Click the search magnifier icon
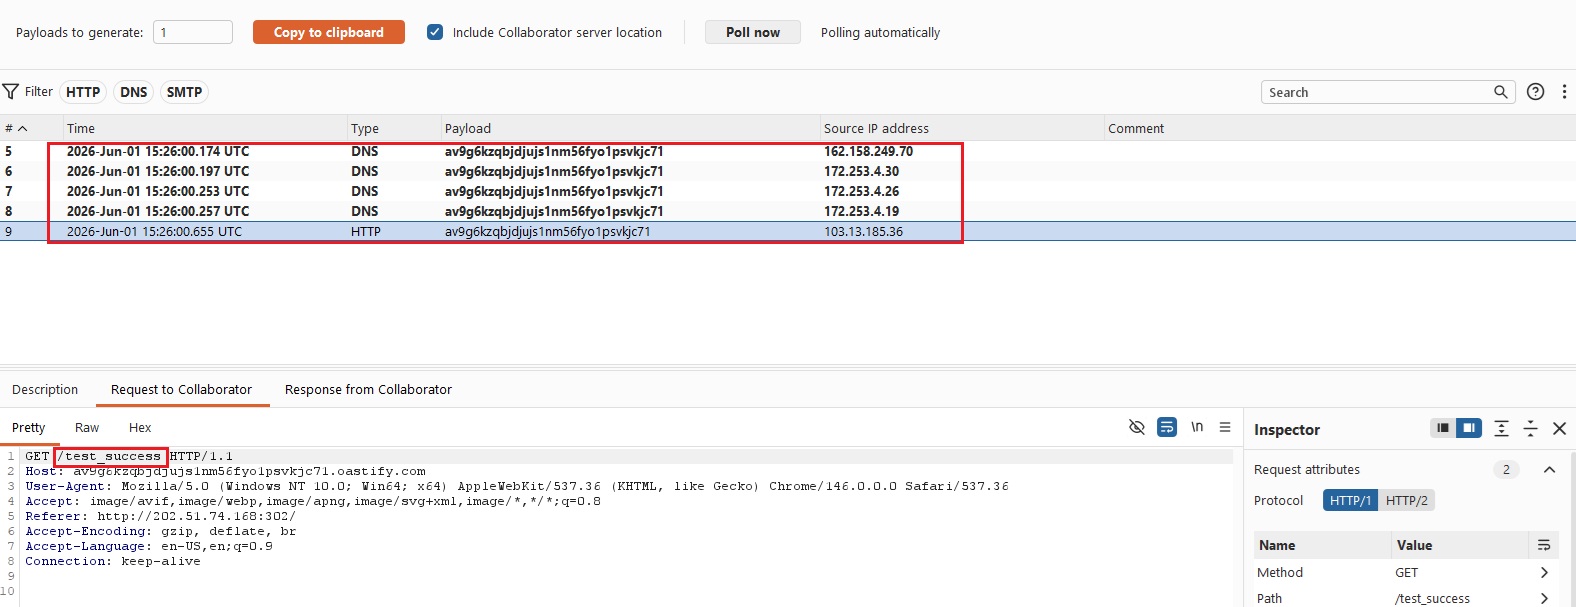The width and height of the screenshot is (1576, 607). tap(1501, 92)
